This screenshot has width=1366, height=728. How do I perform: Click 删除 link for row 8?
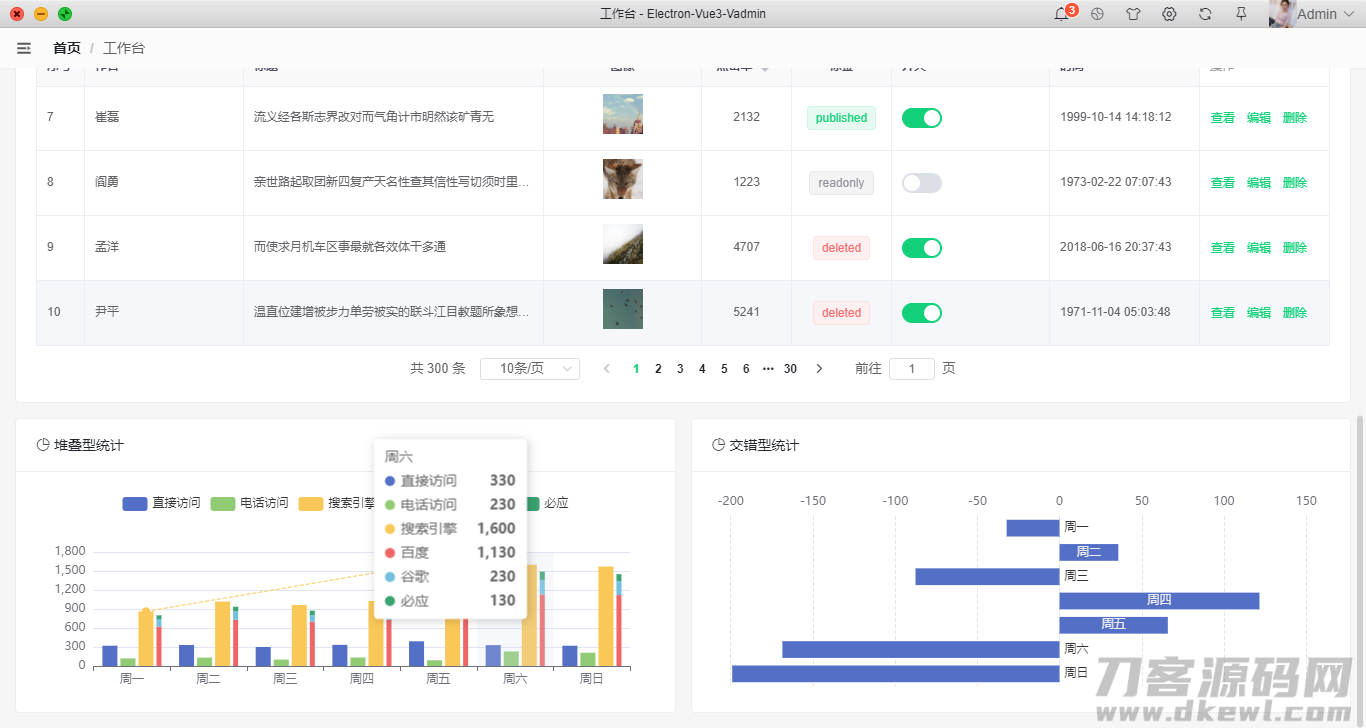tap(1295, 183)
